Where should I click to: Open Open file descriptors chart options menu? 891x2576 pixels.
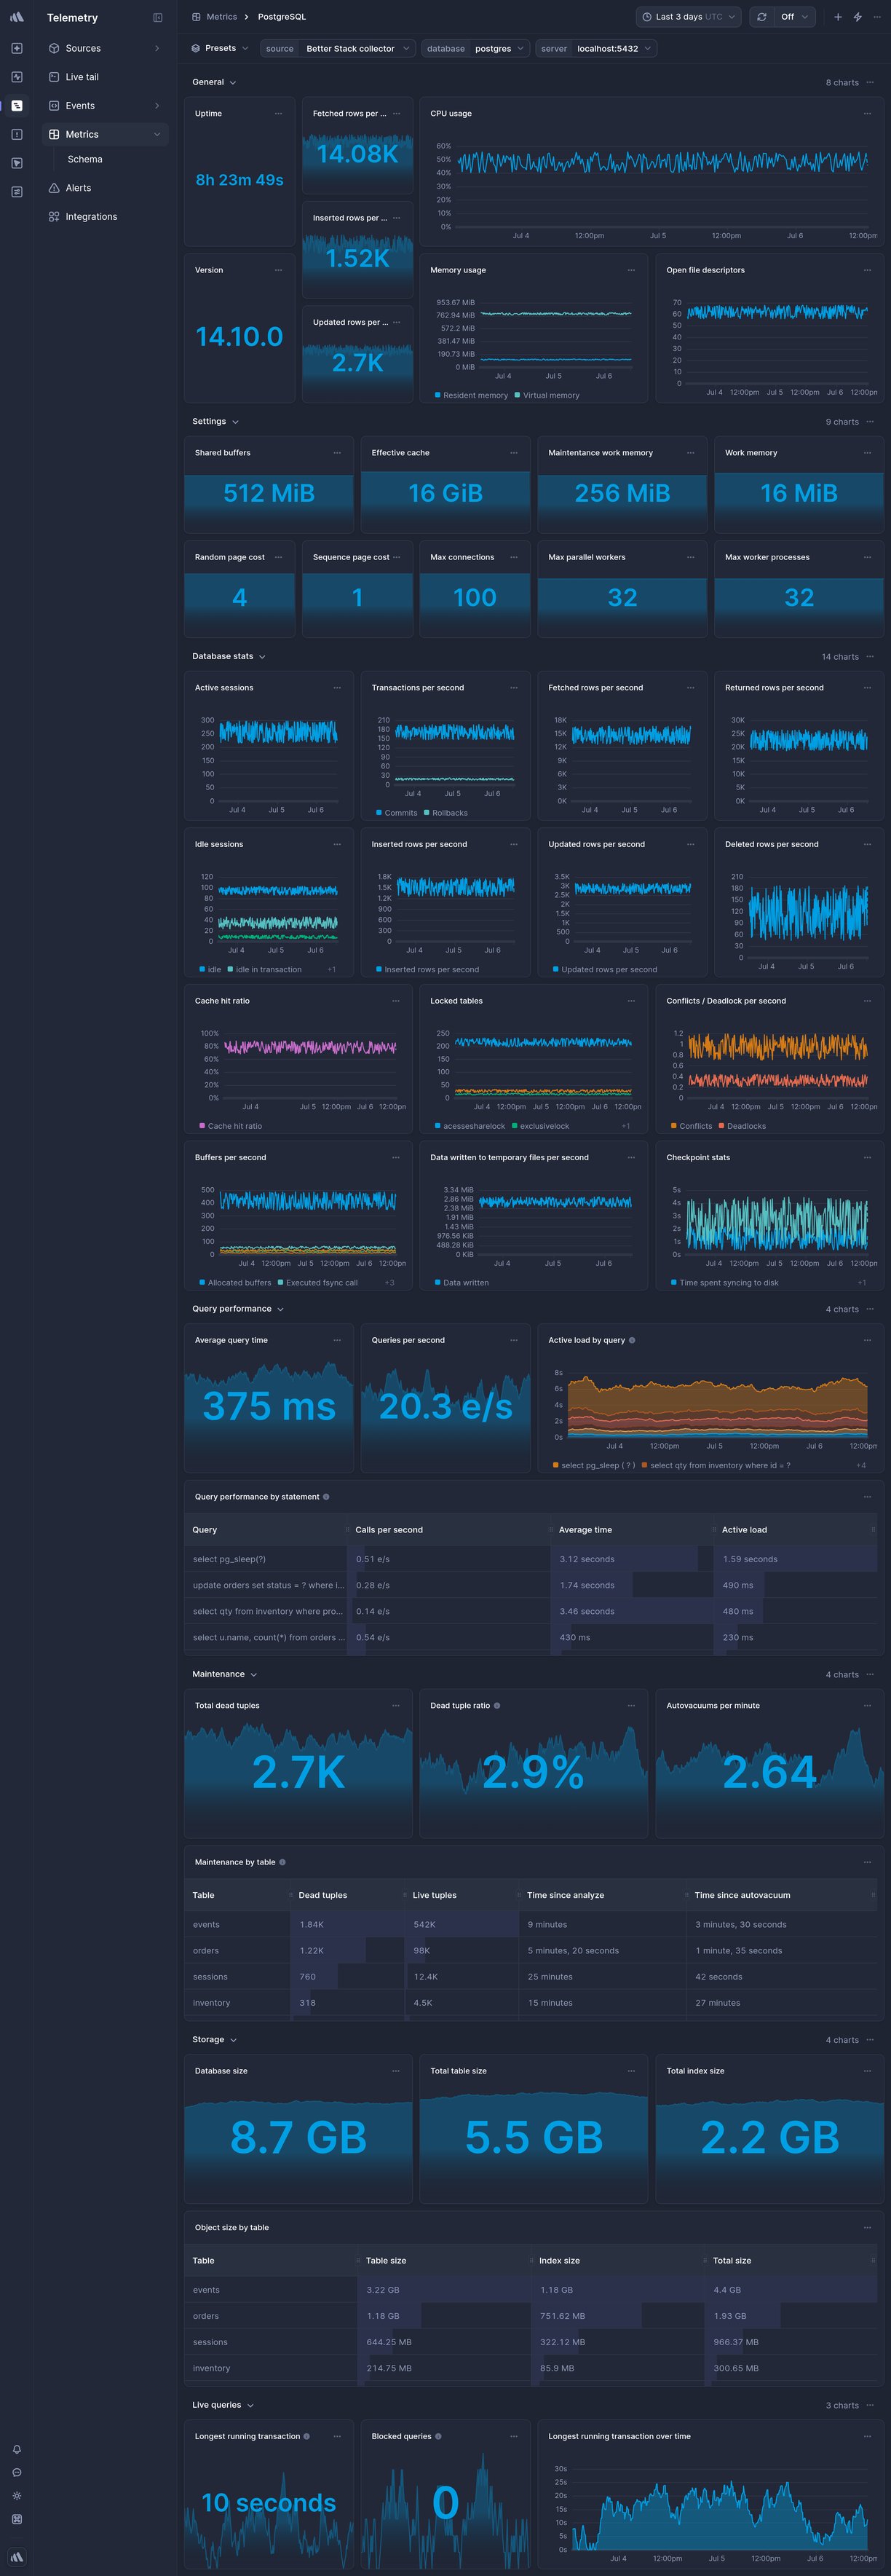pyautogui.click(x=867, y=270)
